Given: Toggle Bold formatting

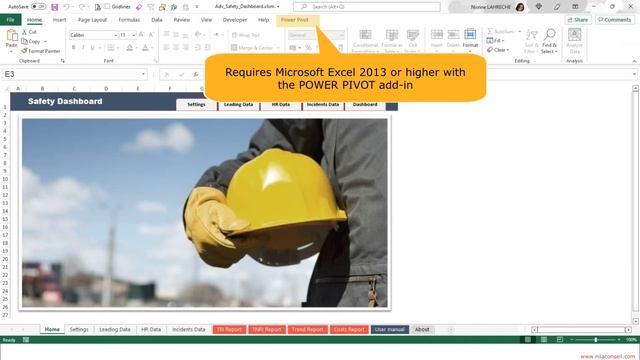Looking at the screenshot, I should (x=73, y=48).
